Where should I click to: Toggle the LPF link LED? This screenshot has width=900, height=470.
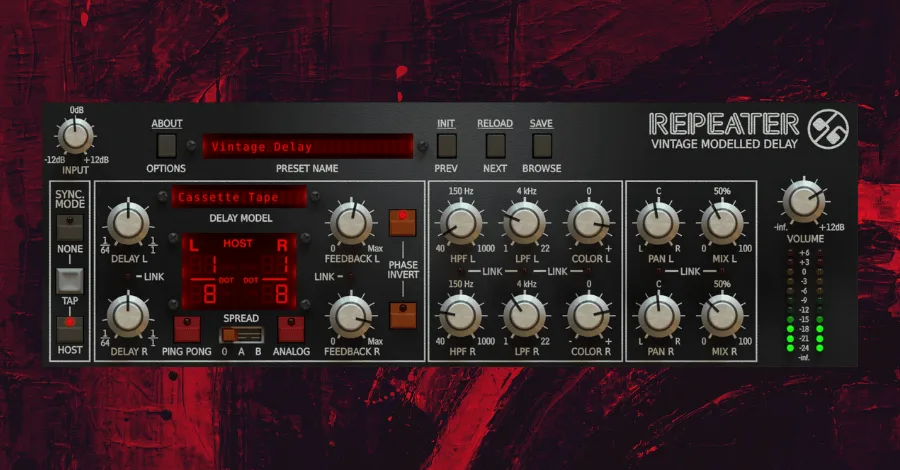(x=525, y=271)
